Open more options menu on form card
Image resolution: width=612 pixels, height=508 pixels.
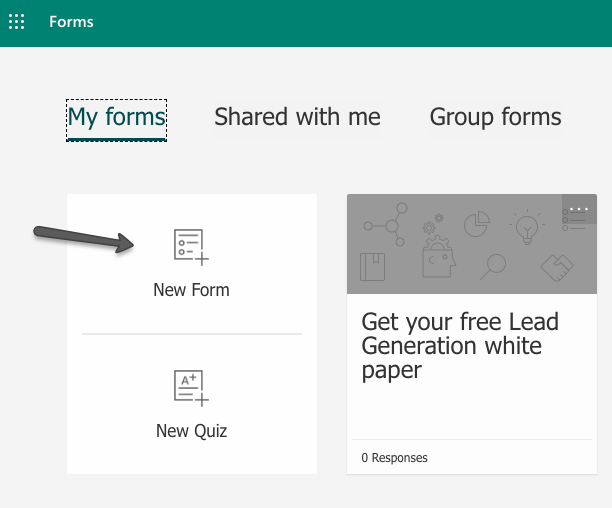click(x=579, y=209)
